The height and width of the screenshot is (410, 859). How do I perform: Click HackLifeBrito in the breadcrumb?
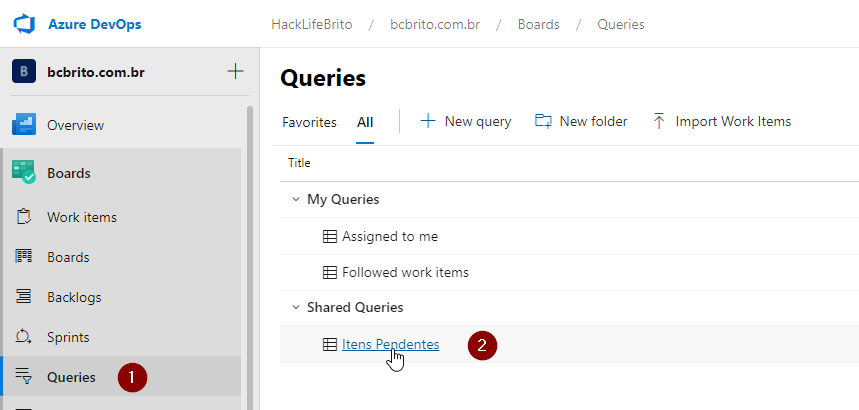312,25
